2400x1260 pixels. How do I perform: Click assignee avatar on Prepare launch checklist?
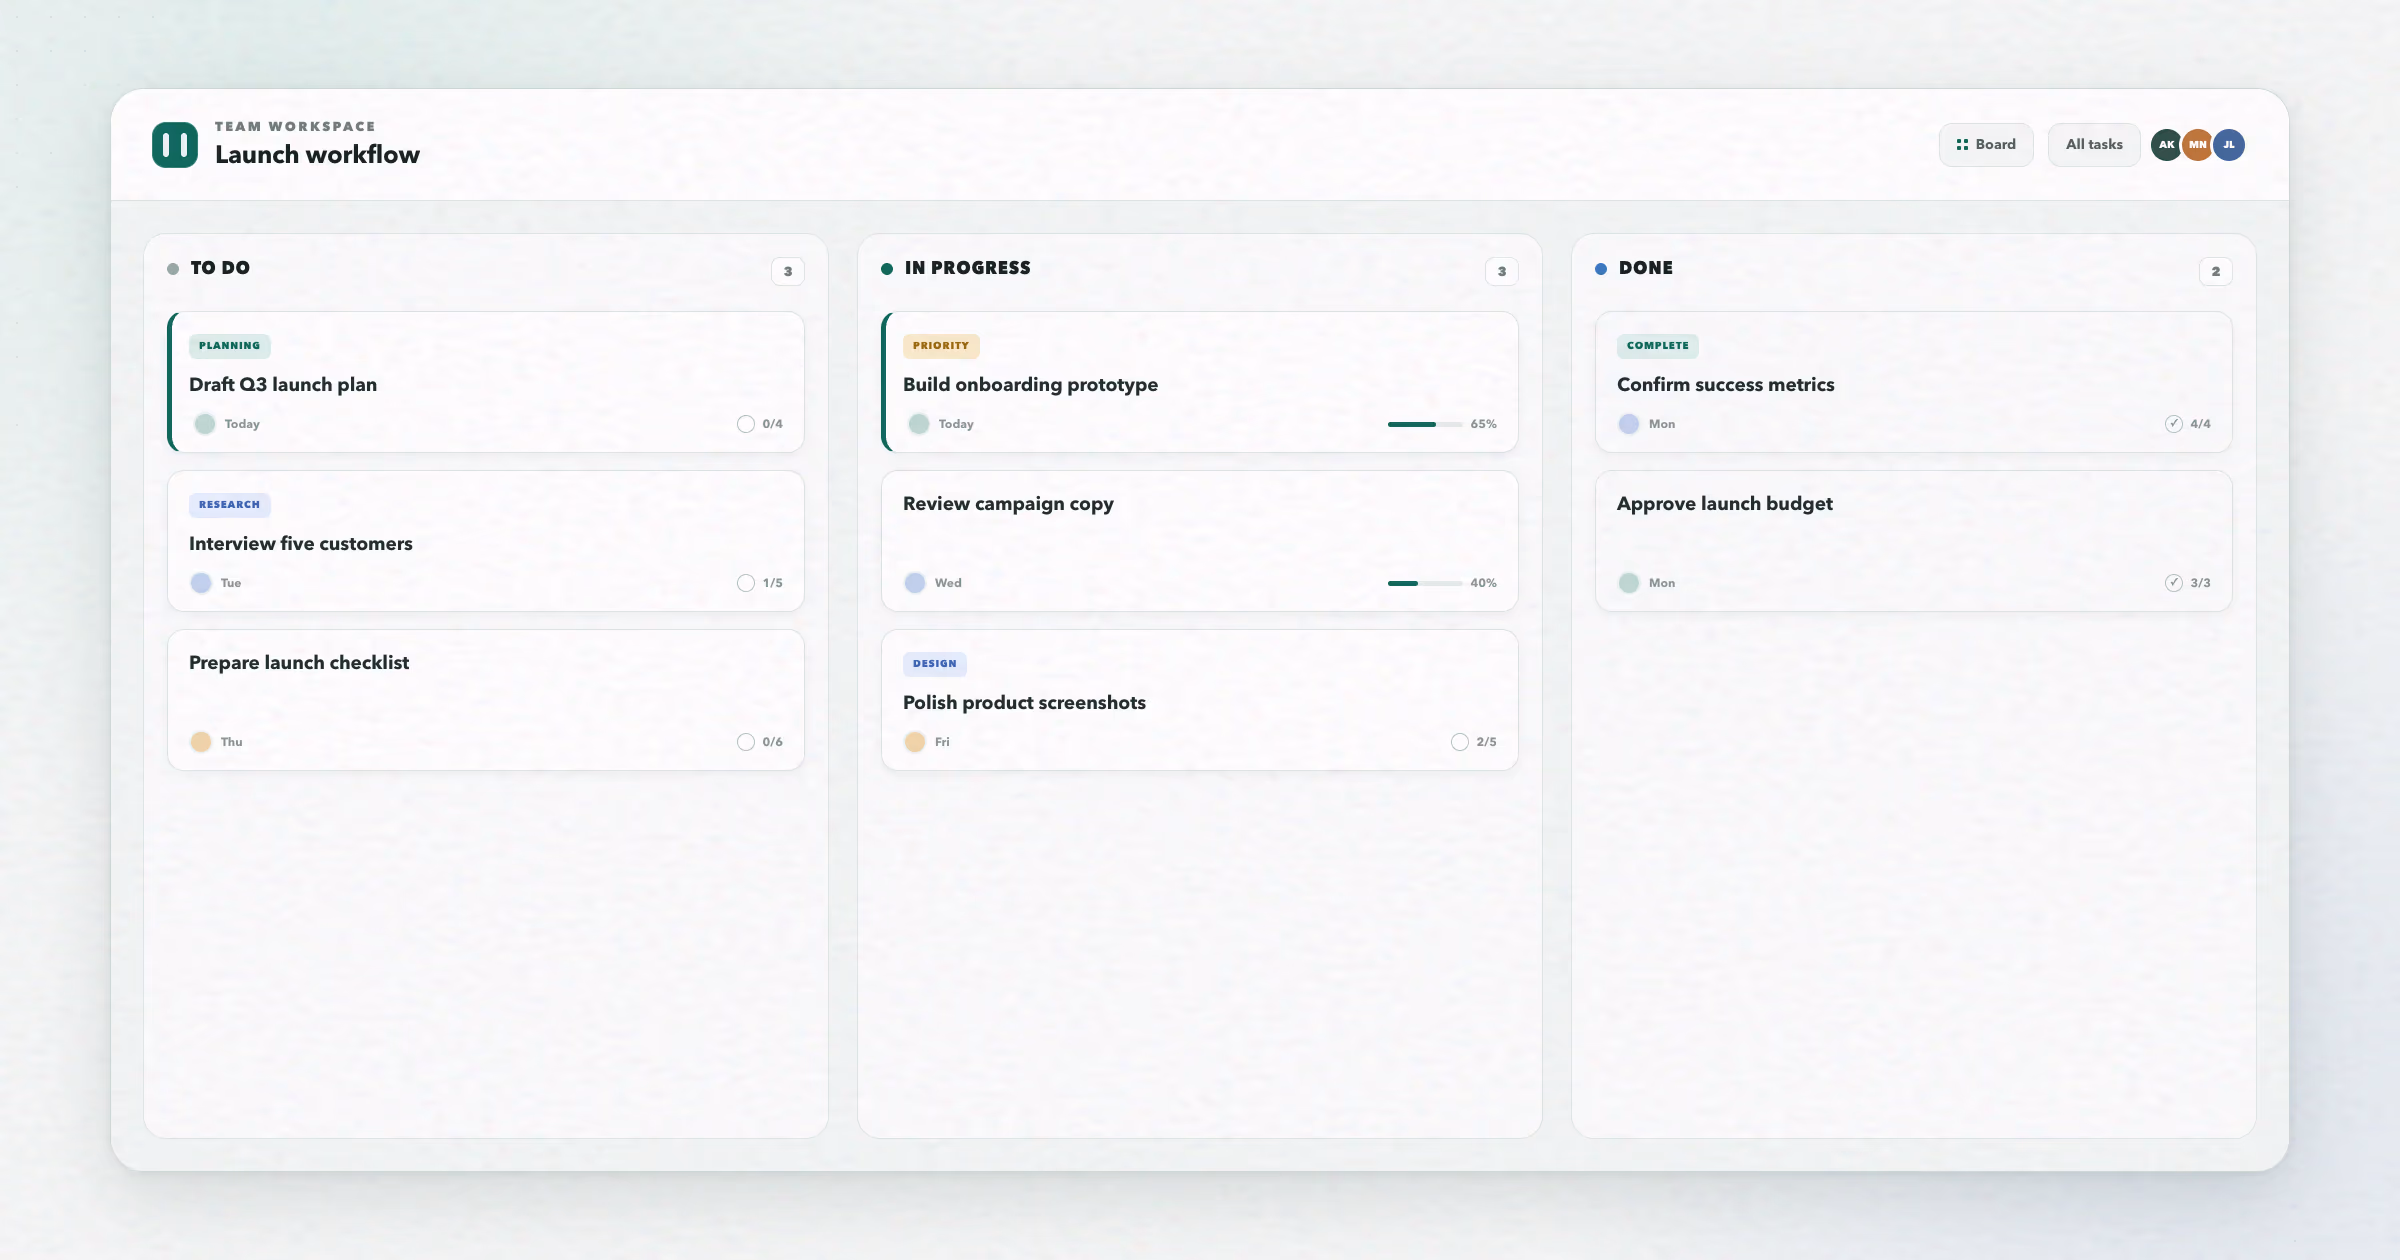(201, 742)
